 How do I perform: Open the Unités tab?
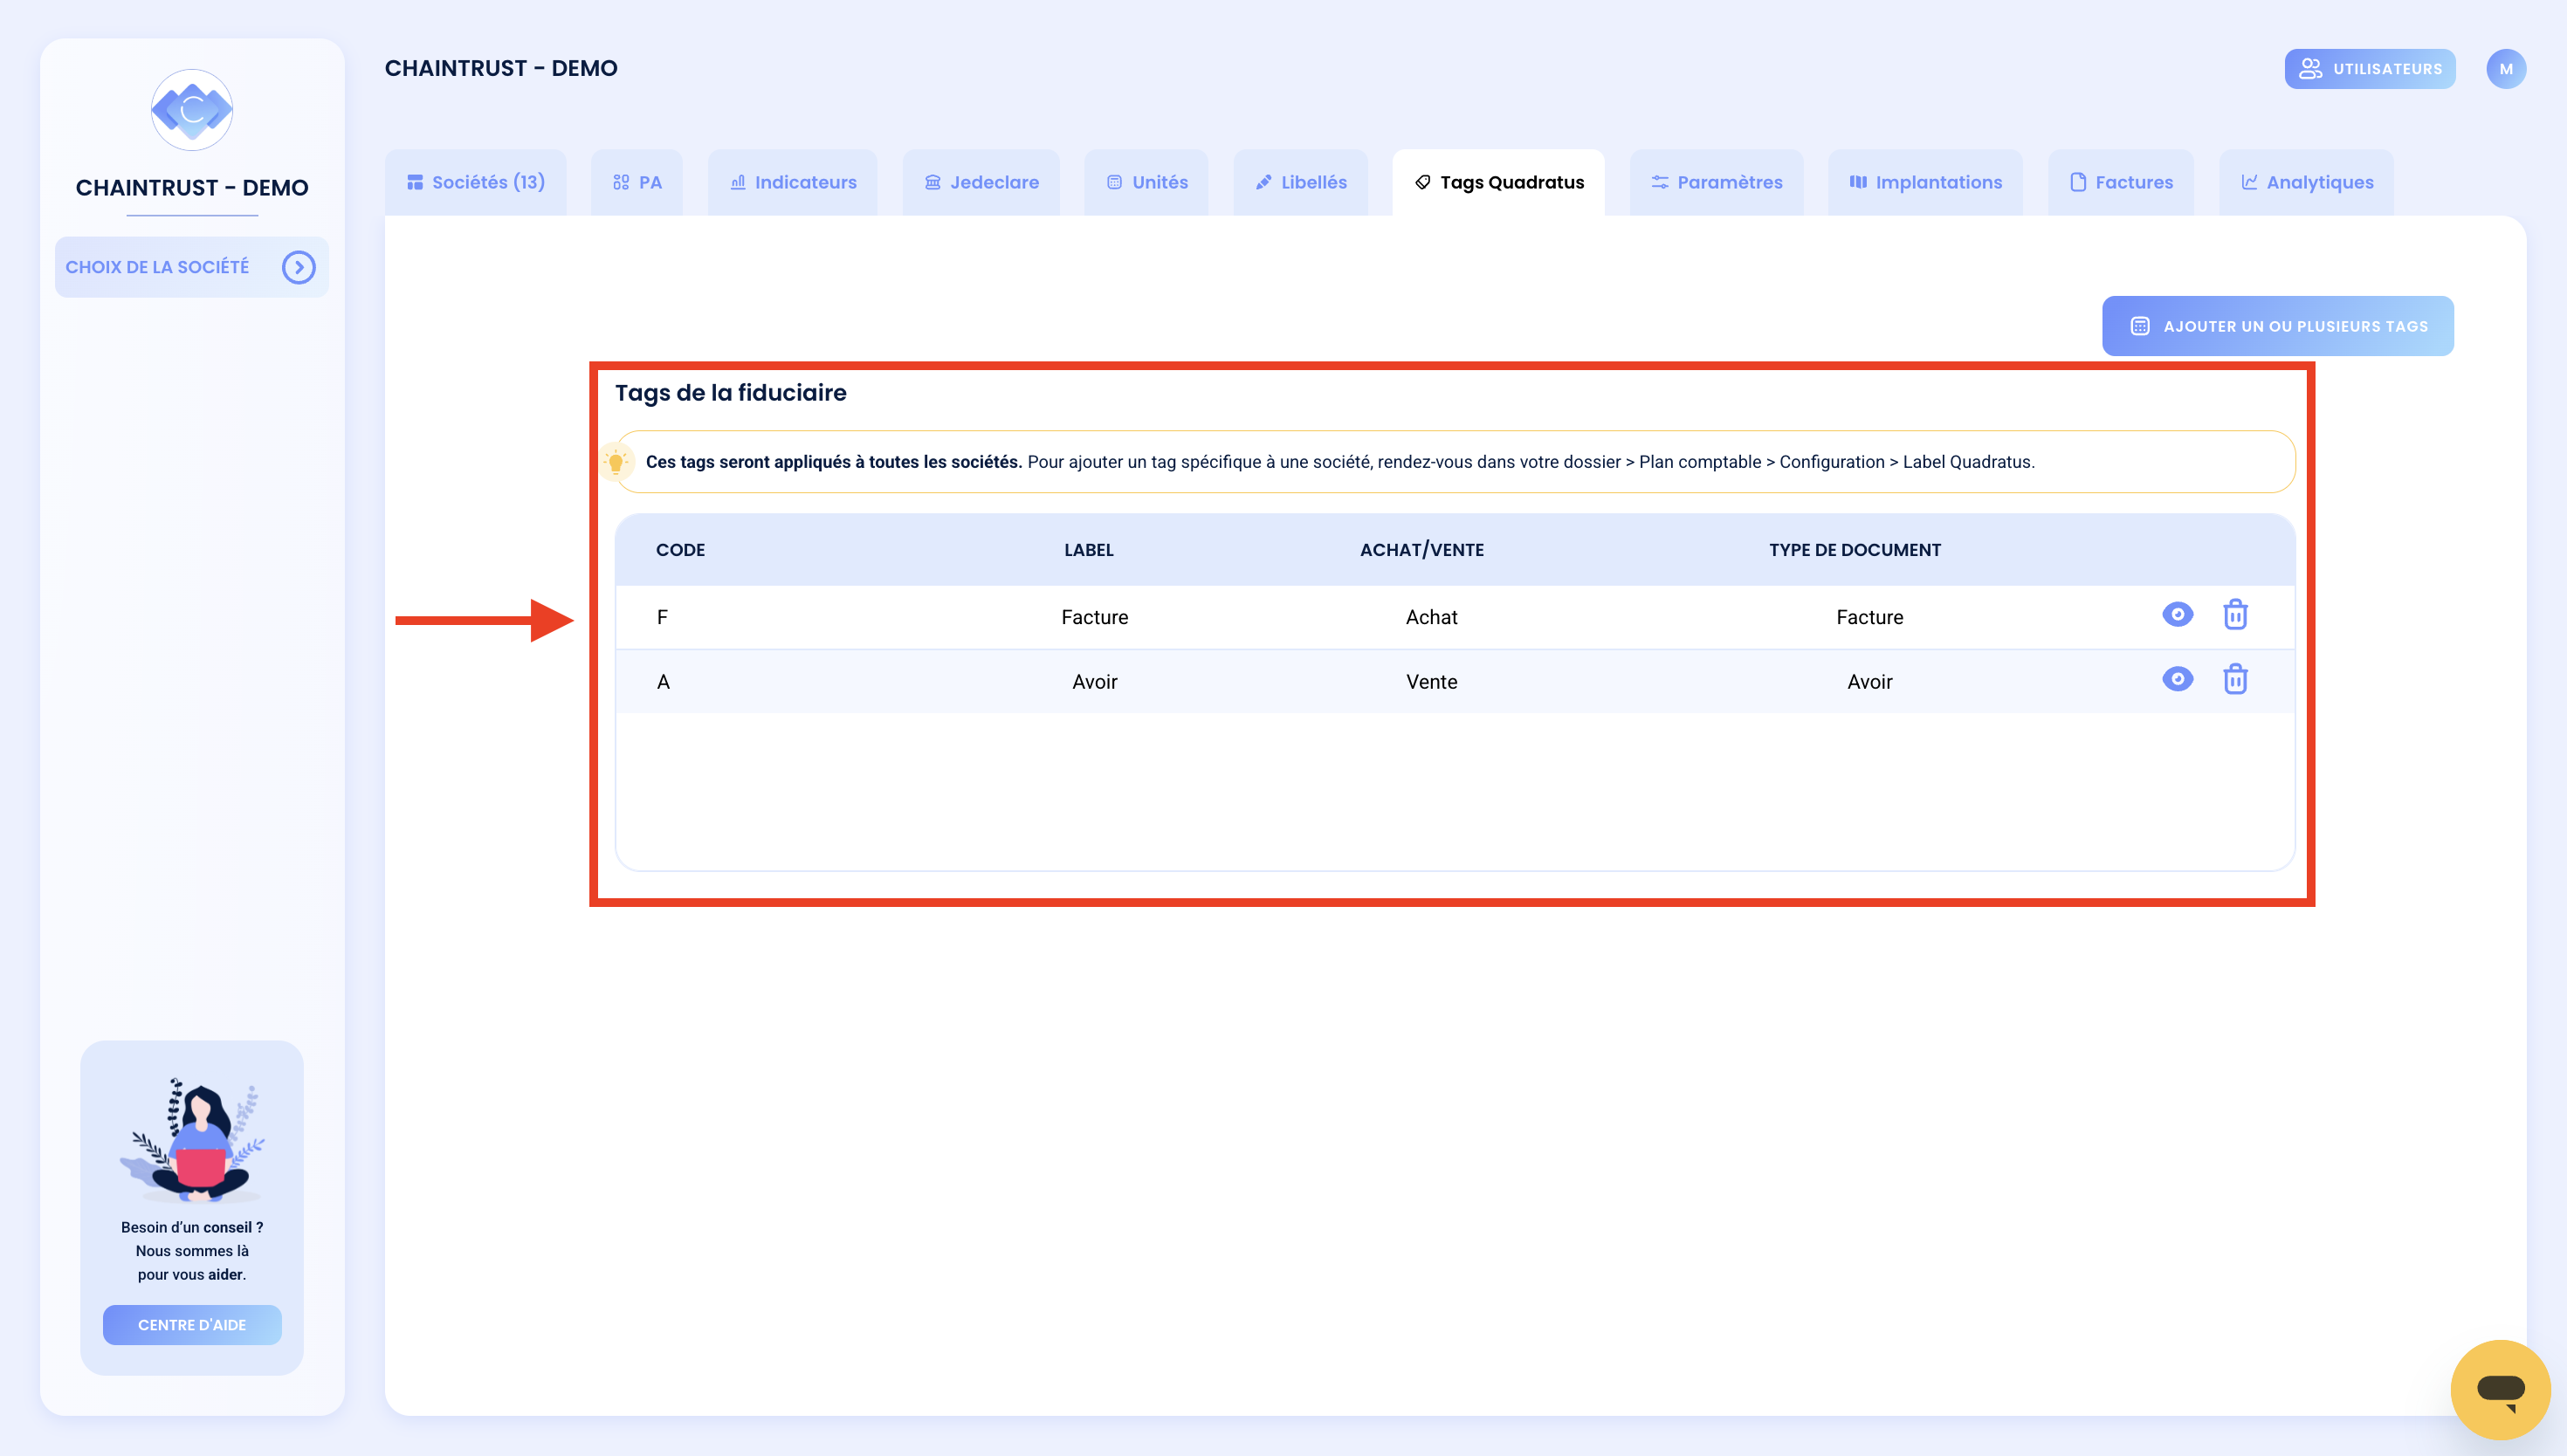tap(1146, 182)
